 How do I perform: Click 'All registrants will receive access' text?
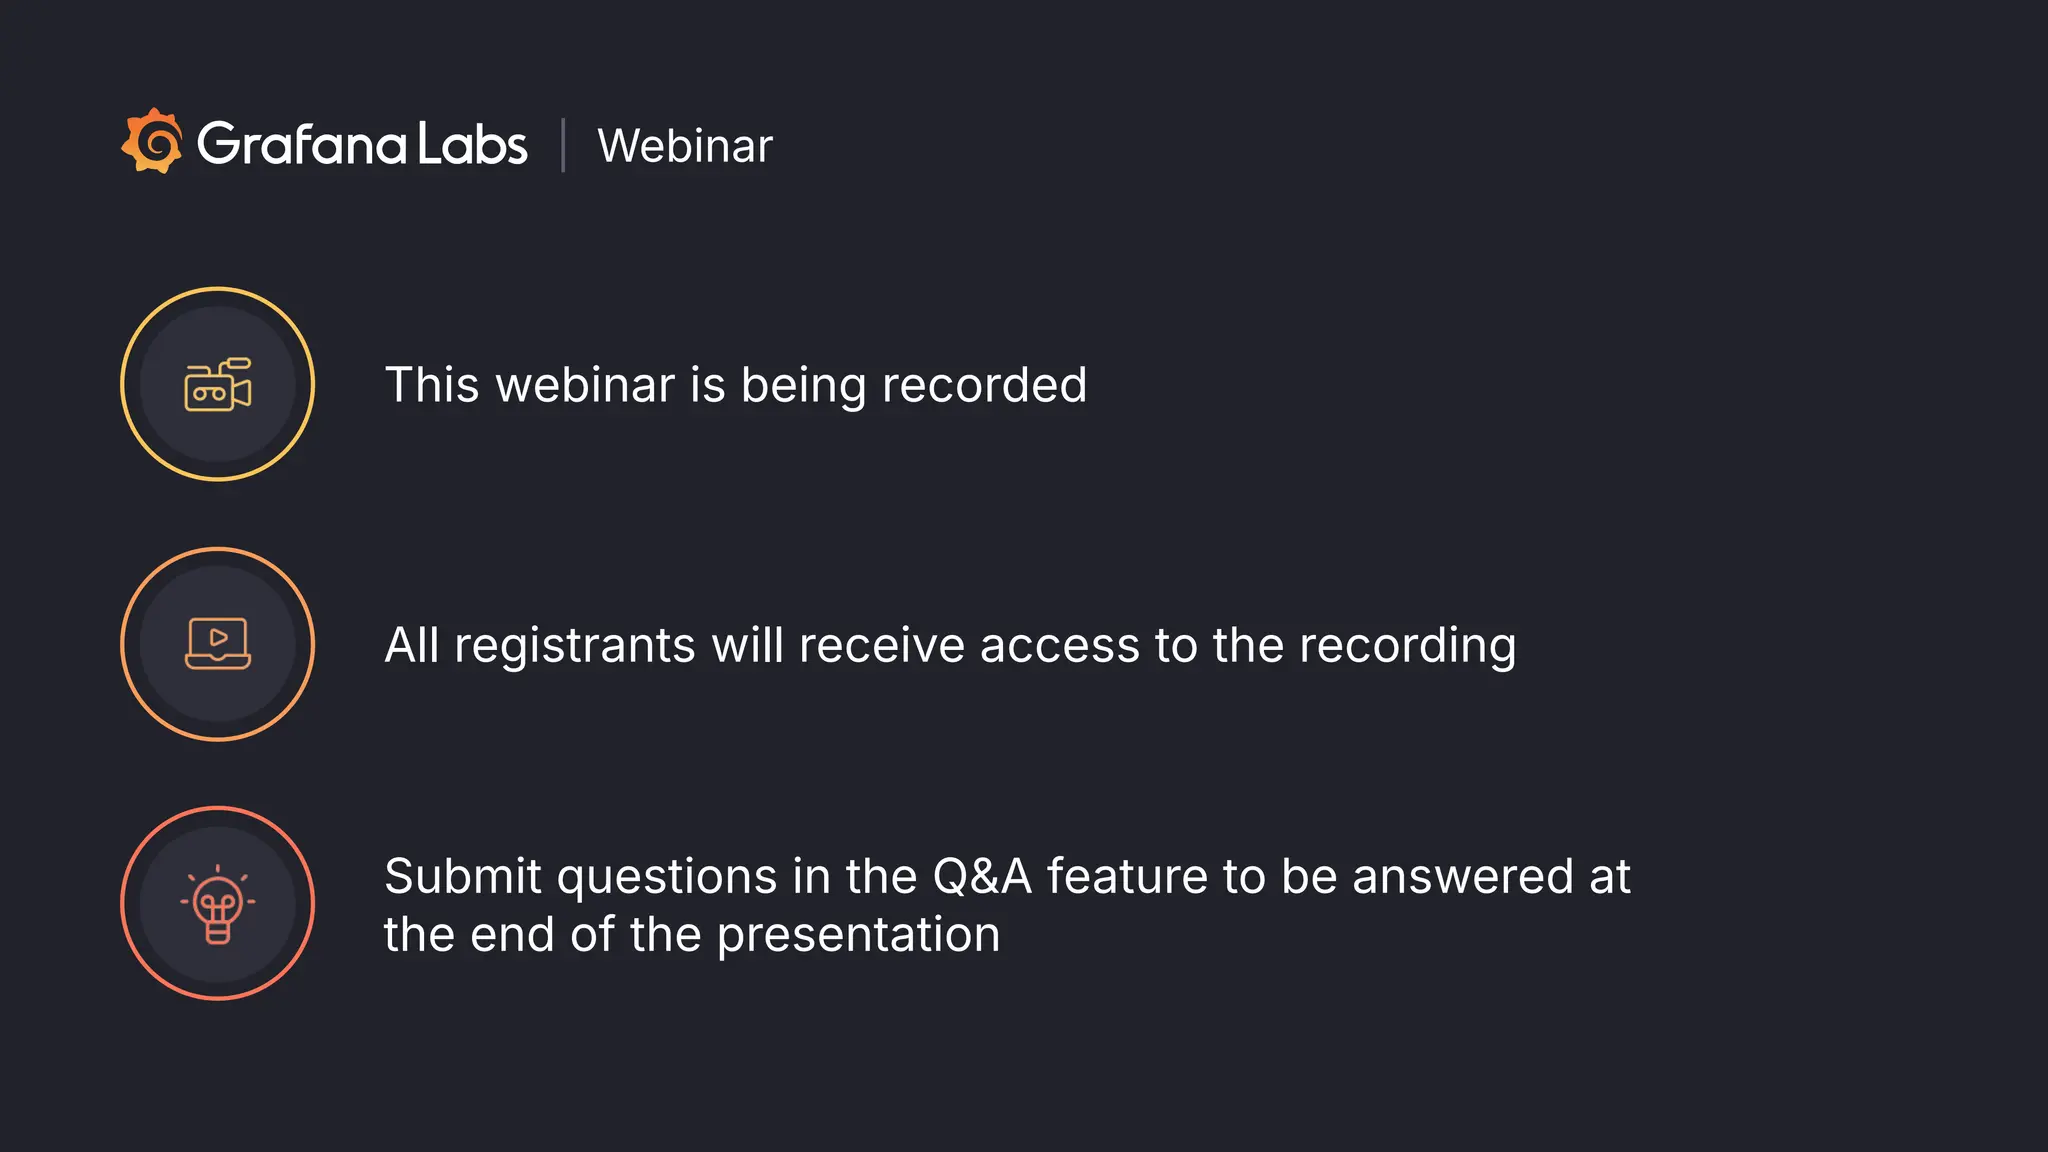coord(950,645)
